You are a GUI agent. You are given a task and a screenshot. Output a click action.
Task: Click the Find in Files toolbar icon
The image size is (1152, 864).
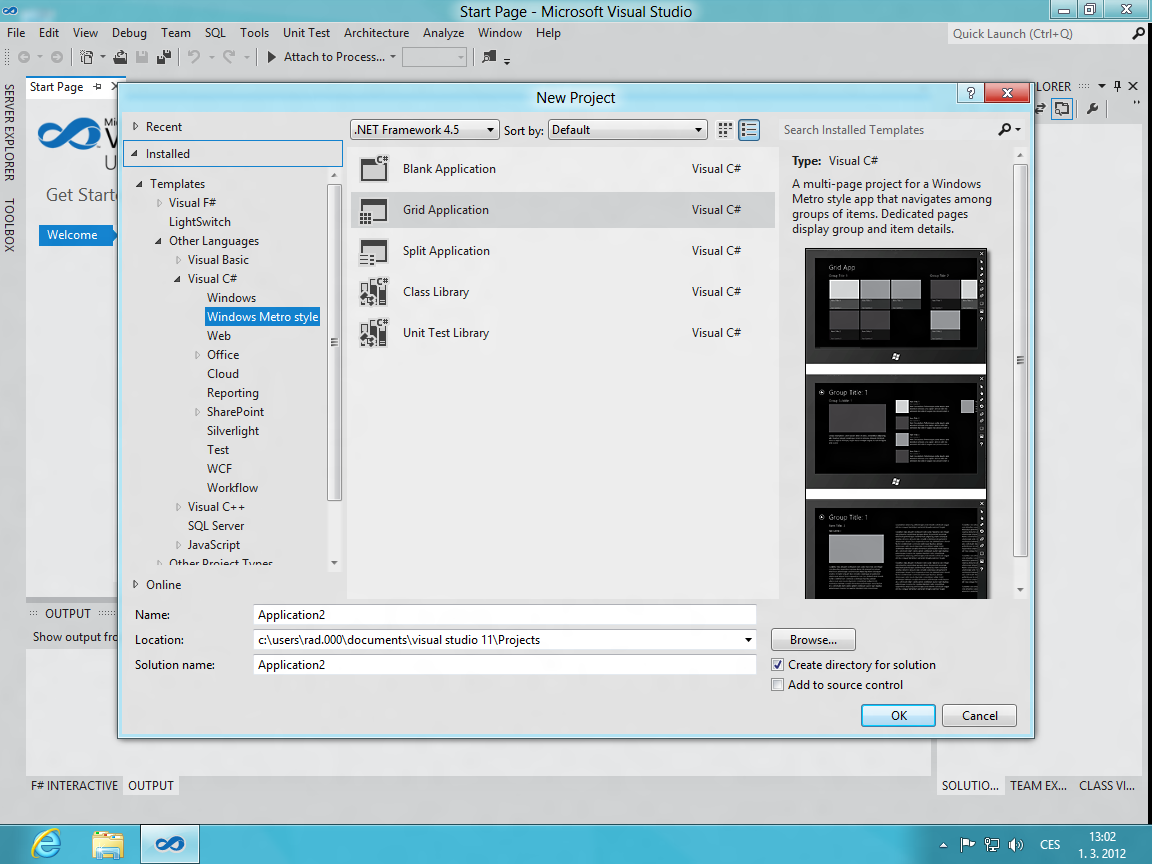click(489, 57)
